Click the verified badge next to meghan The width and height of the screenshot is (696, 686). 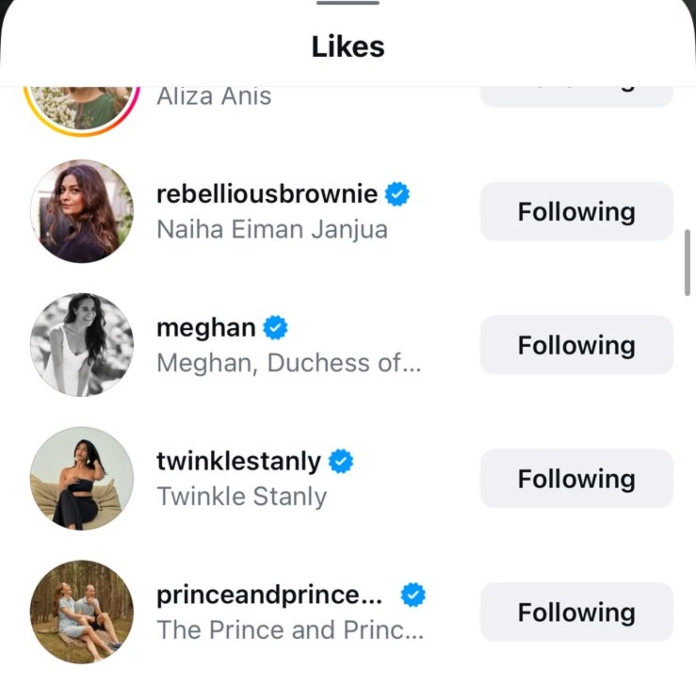pos(275,327)
